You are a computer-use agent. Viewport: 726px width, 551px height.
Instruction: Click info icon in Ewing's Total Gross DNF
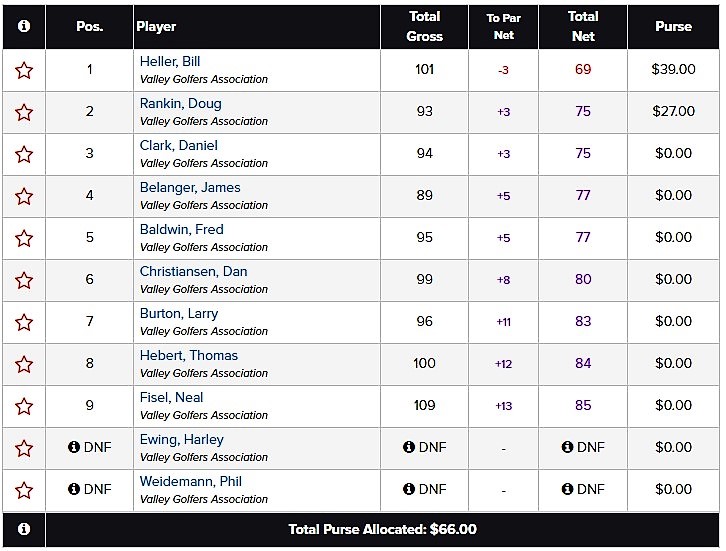click(409, 447)
